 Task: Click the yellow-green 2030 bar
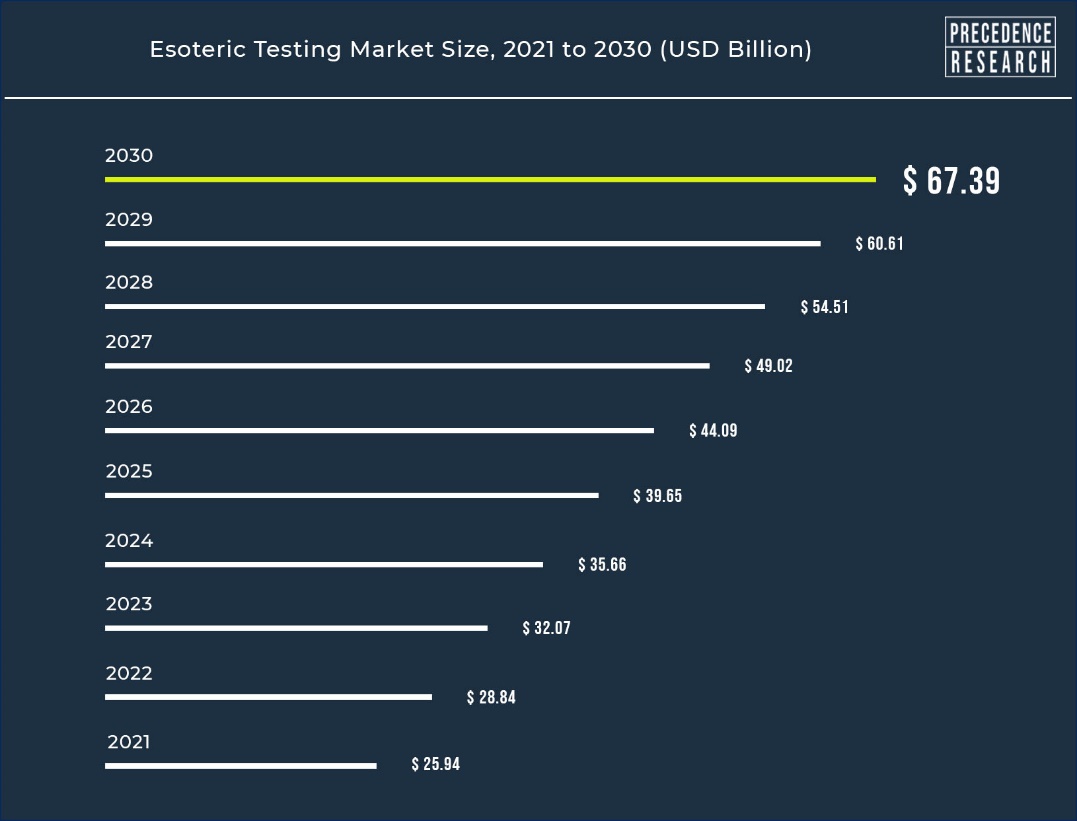point(490,179)
